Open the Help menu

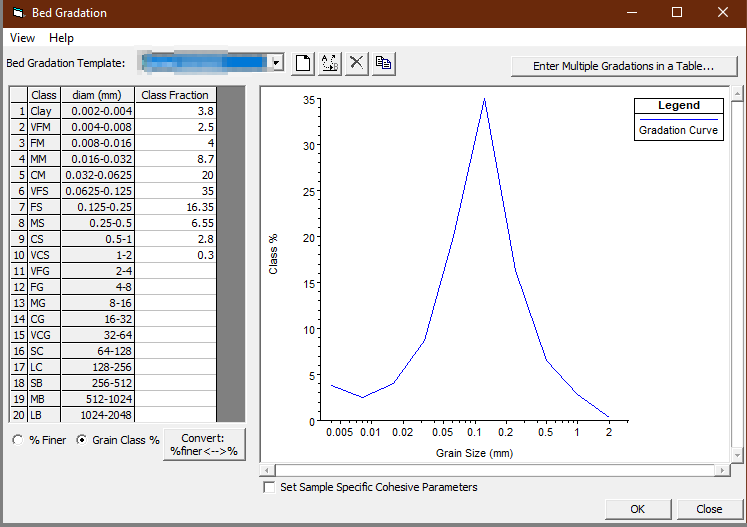tap(61, 38)
